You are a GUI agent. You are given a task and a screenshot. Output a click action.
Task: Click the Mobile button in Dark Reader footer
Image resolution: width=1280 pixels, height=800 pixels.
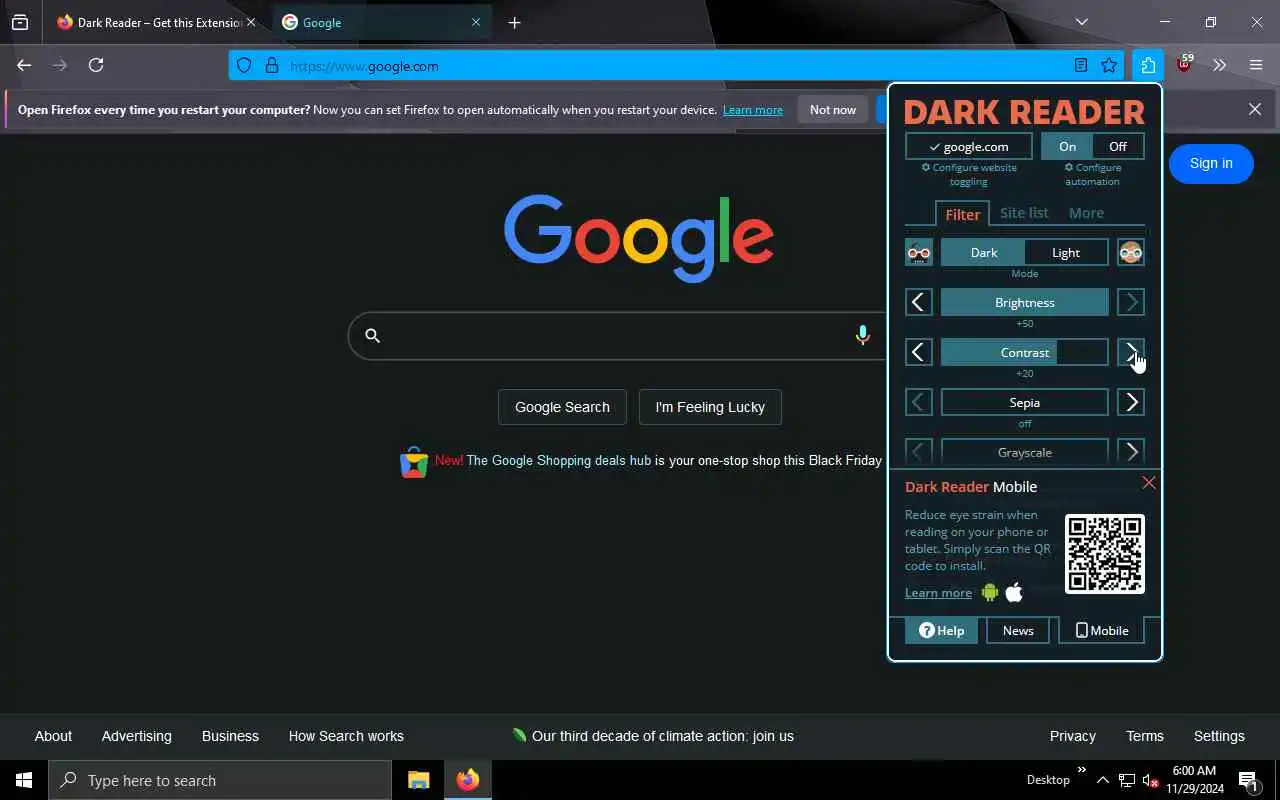[x=1101, y=630]
